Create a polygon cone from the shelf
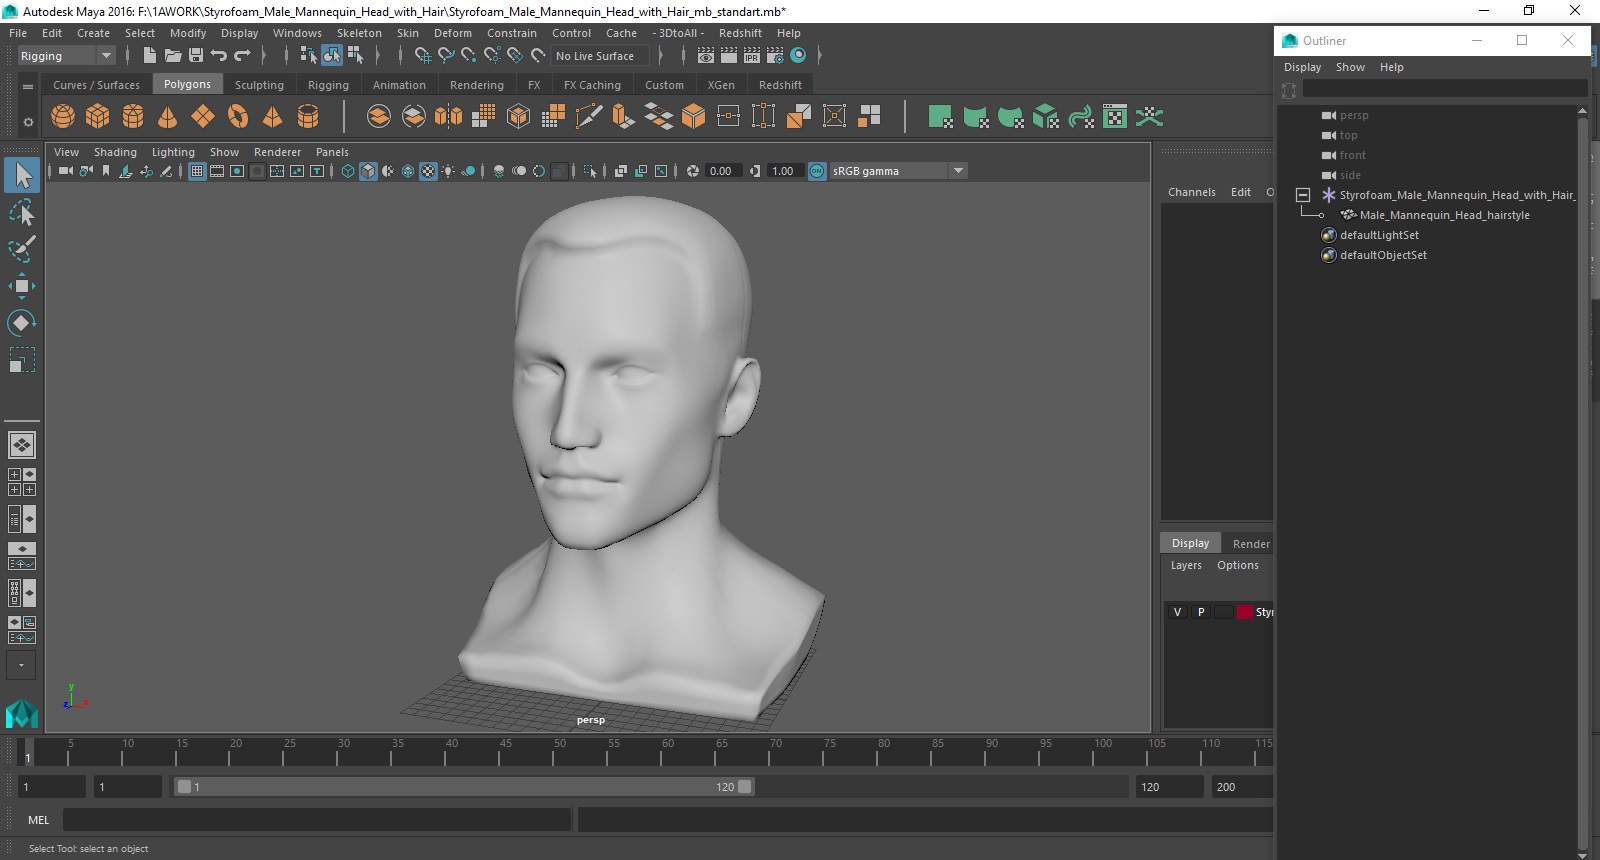Viewport: 1600px width, 860px height. coord(168,117)
